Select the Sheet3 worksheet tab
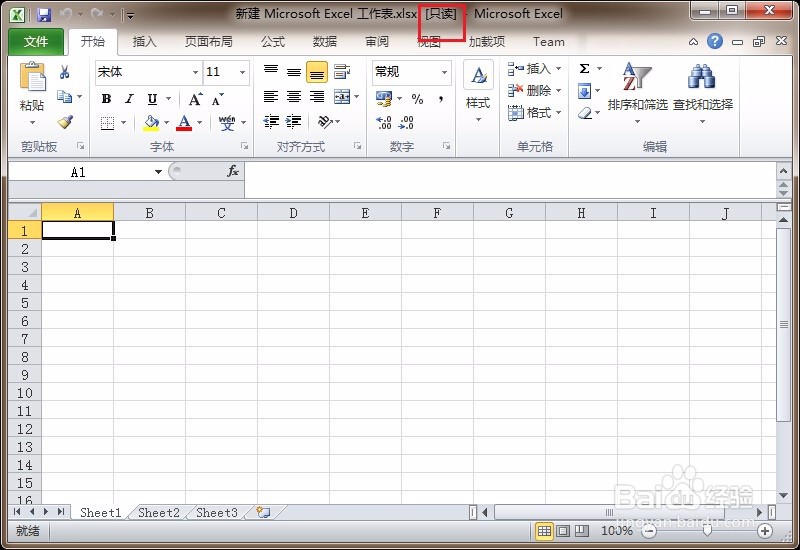Viewport: 800px width, 550px height. click(217, 512)
